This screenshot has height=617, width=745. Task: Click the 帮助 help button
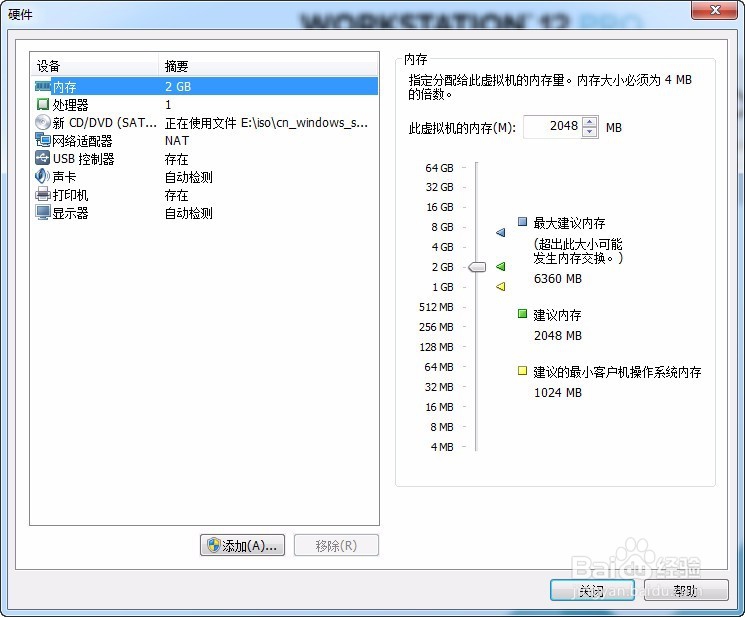(x=686, y=590)
